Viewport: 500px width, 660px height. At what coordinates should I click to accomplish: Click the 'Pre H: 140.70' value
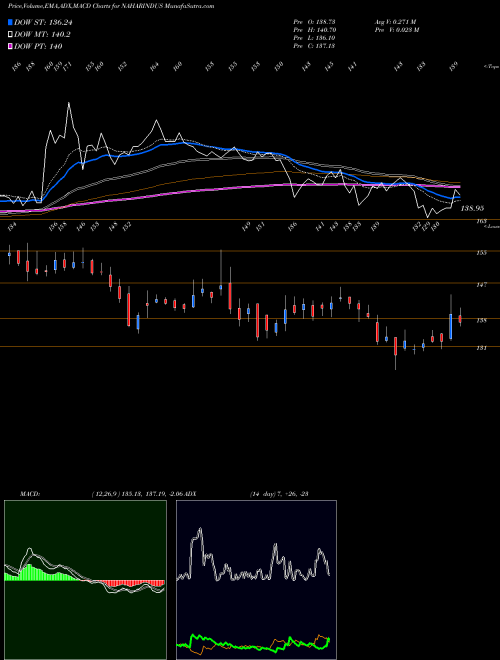(315, 30)
